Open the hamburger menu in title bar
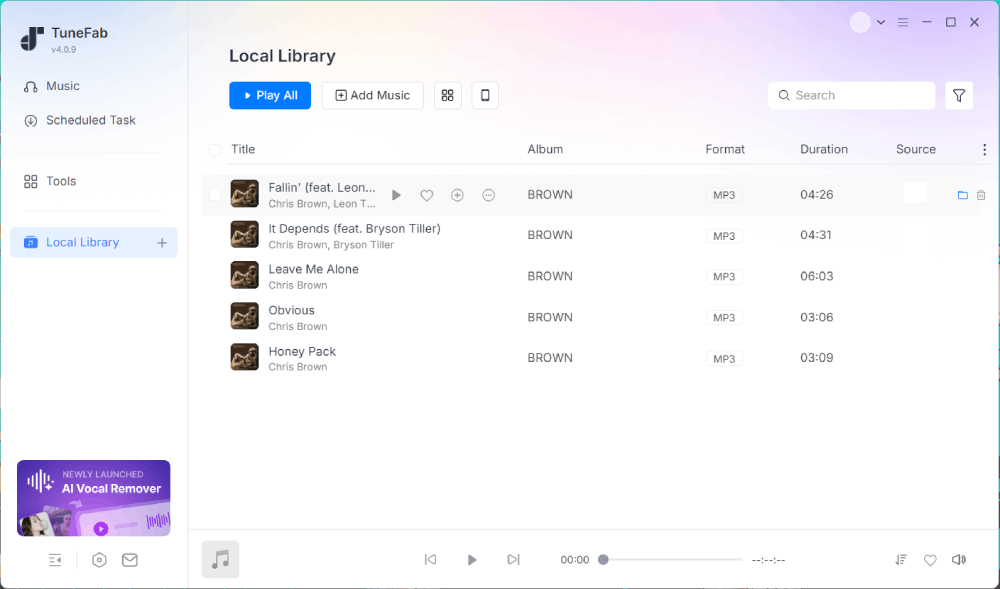1000x589 pixels. 902,22
